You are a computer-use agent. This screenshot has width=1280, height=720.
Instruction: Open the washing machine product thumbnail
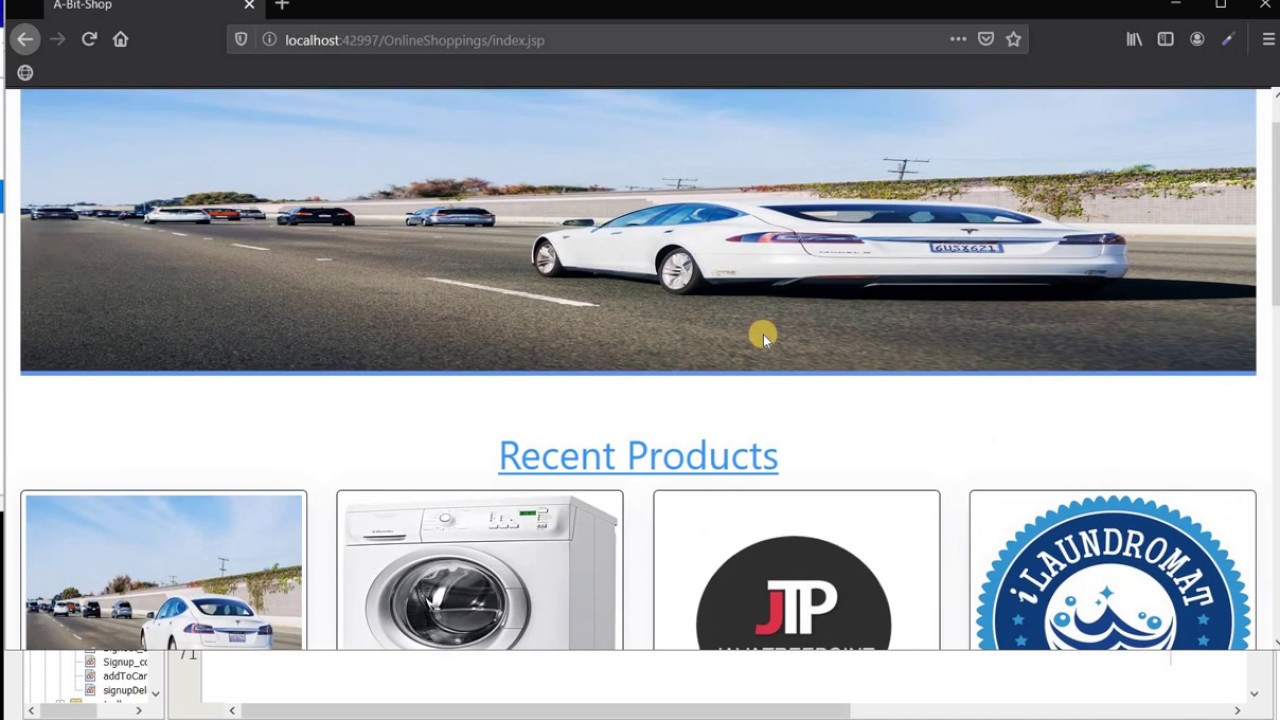coord(480,571)
